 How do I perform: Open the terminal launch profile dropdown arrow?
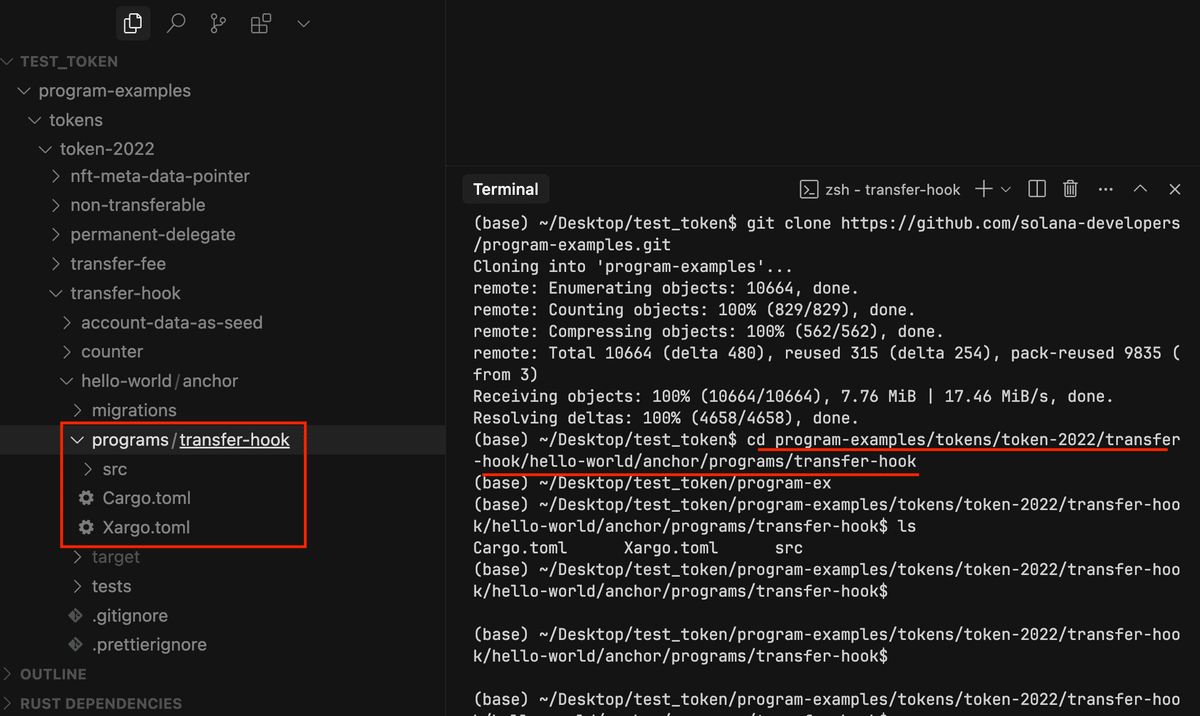pos(1005,188)
